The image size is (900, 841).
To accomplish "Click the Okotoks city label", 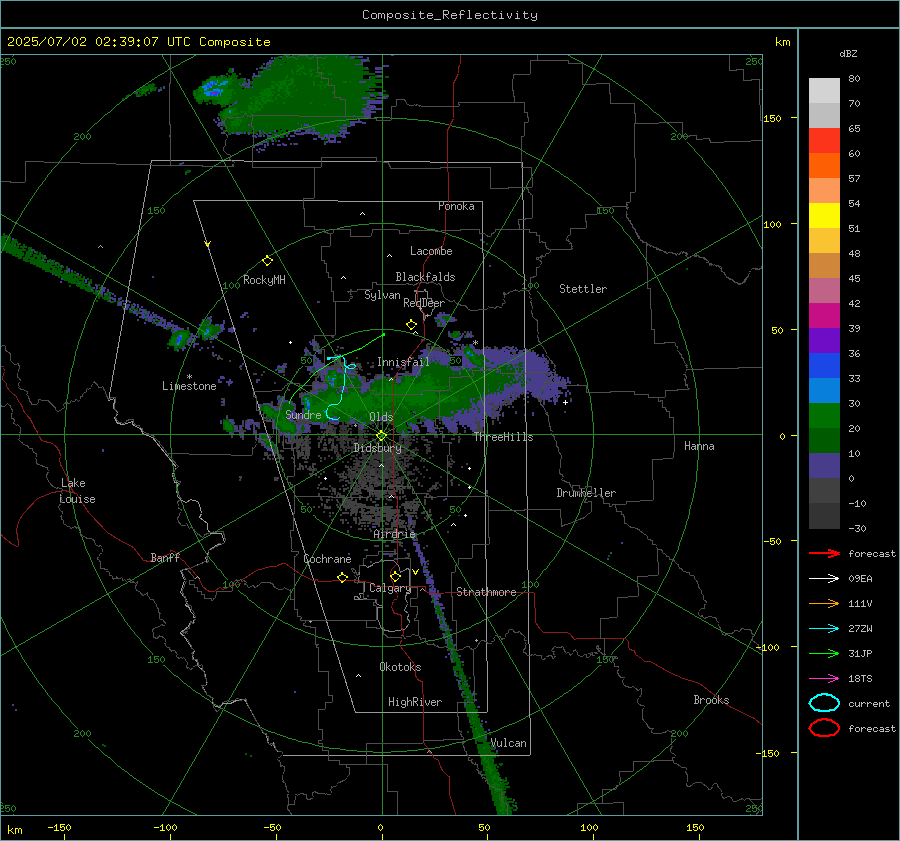I will pyautogui.click(x=400, y=667).
